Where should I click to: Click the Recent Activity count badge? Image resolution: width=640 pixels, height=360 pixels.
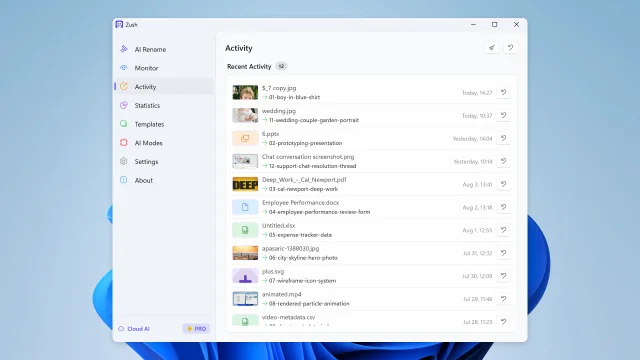click(x=281, y=66)
